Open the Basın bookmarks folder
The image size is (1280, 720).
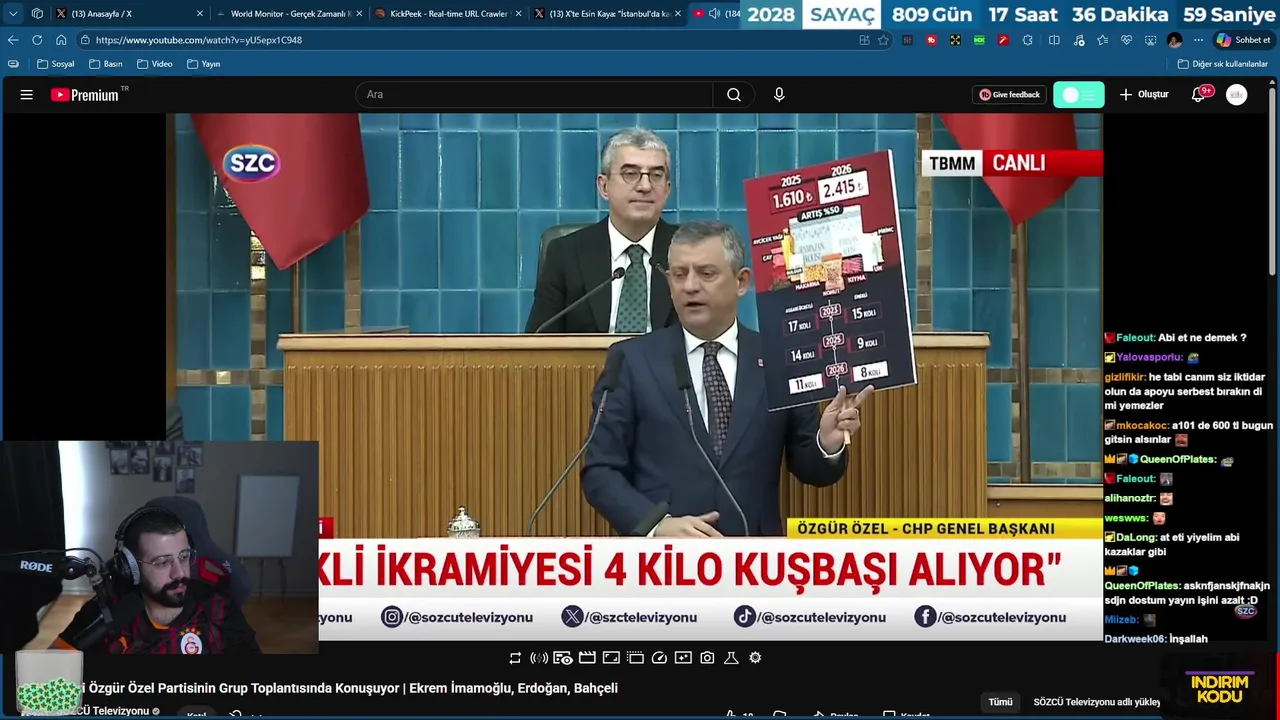[106, 64]
